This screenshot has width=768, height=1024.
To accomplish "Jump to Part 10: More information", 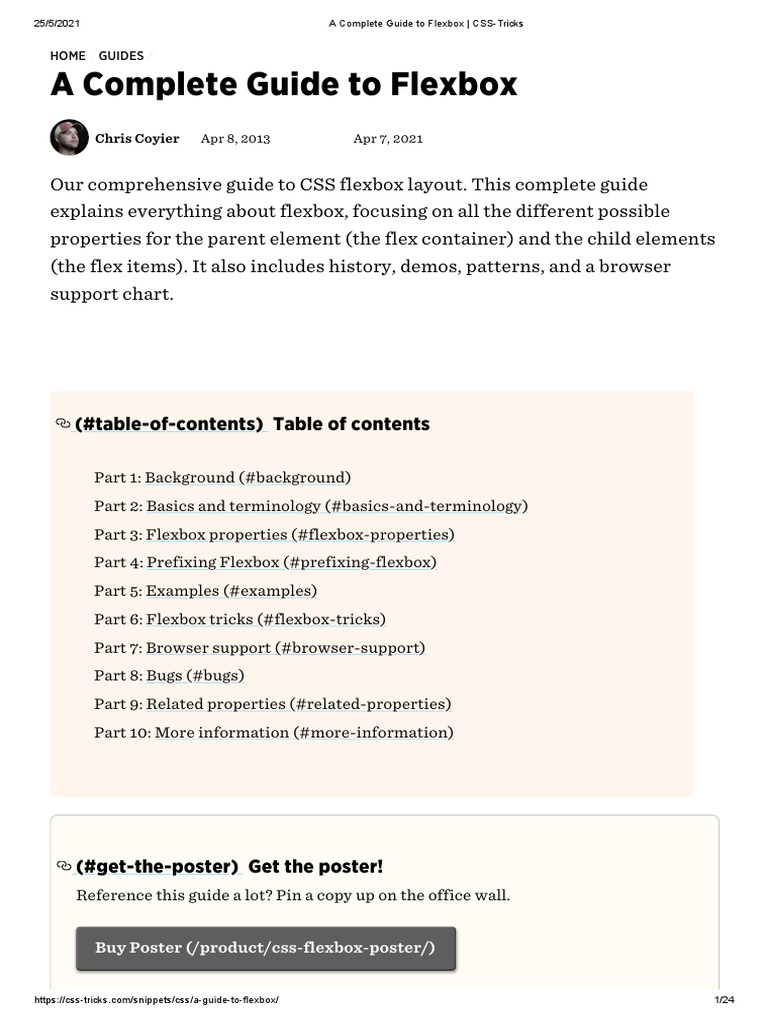I will point(274,733).
